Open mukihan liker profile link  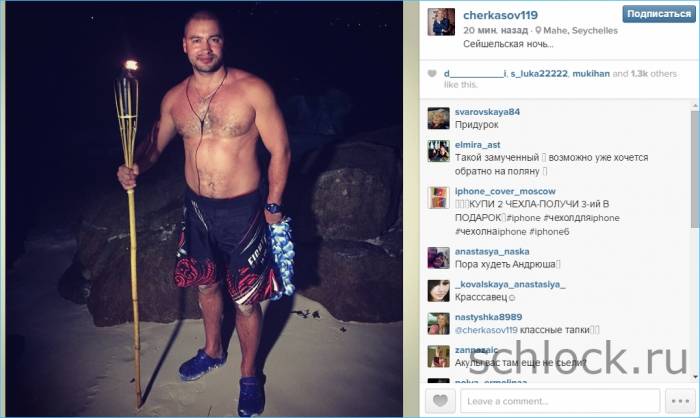tap(591, 74)
